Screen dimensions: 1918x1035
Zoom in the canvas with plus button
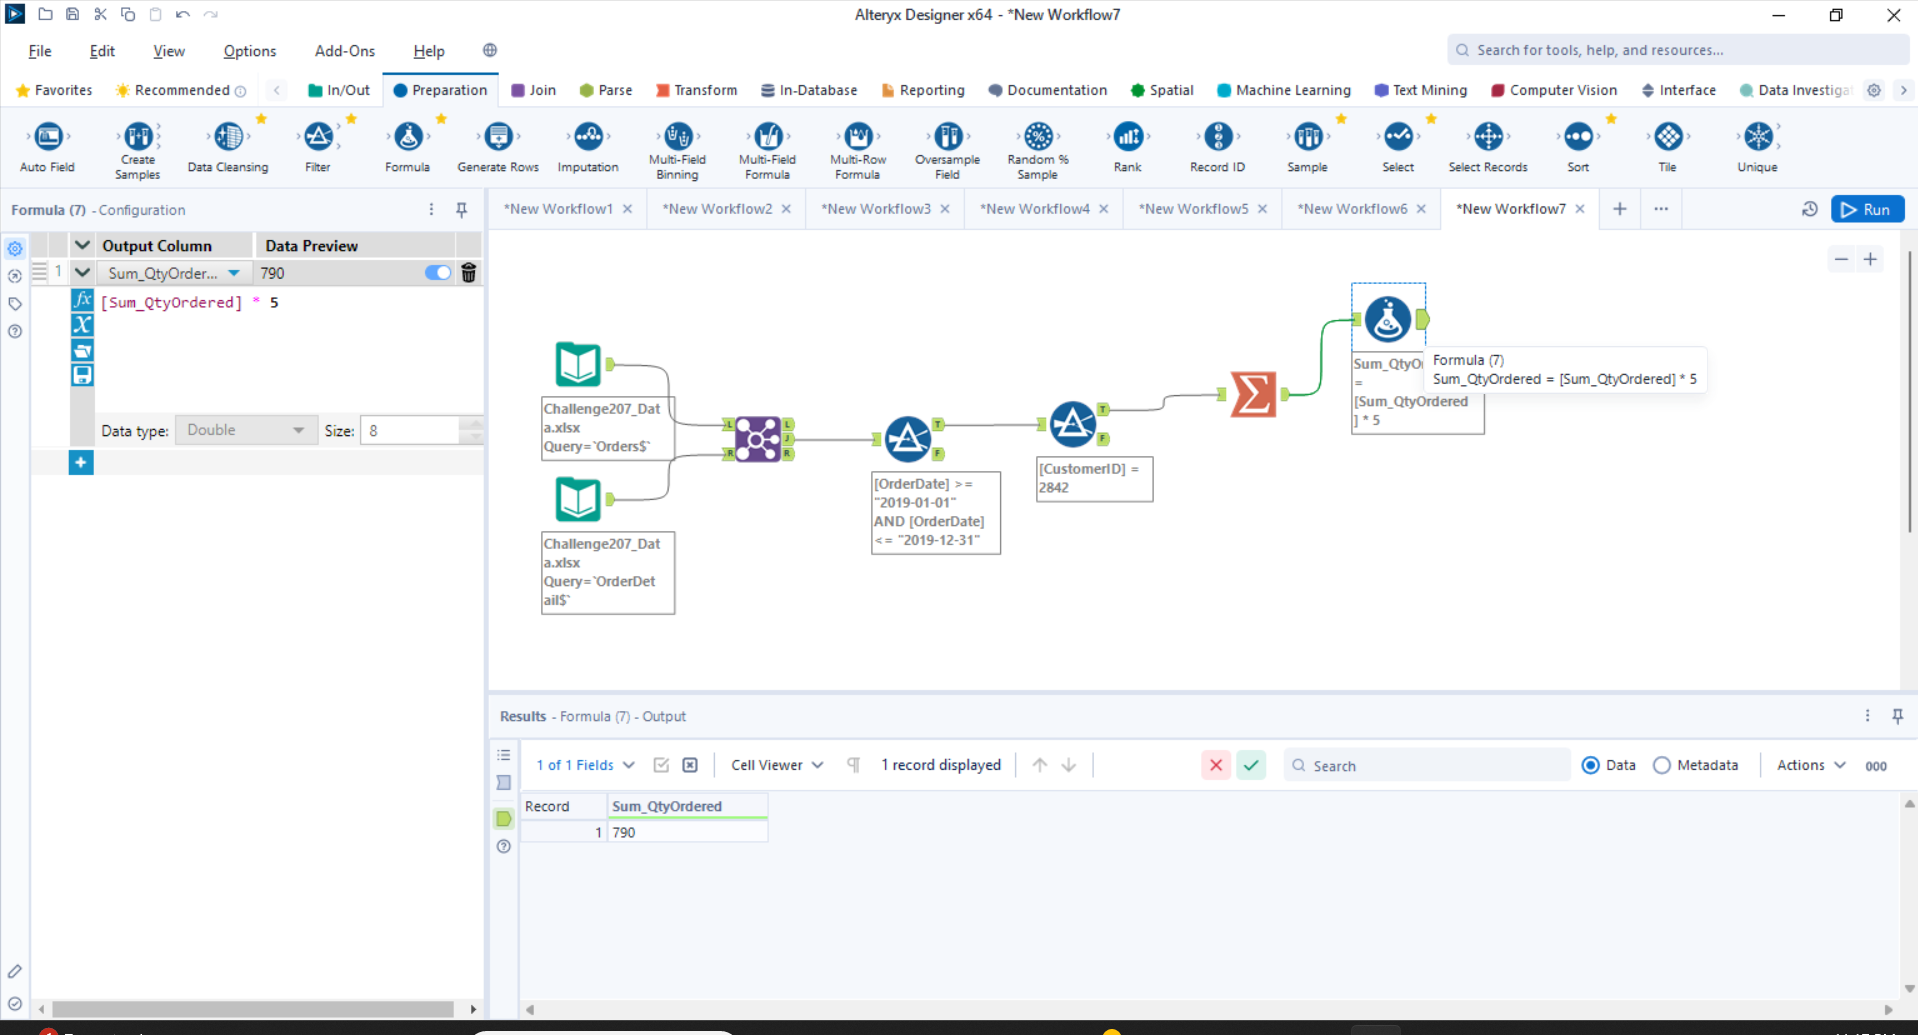tap(1871, 259)
